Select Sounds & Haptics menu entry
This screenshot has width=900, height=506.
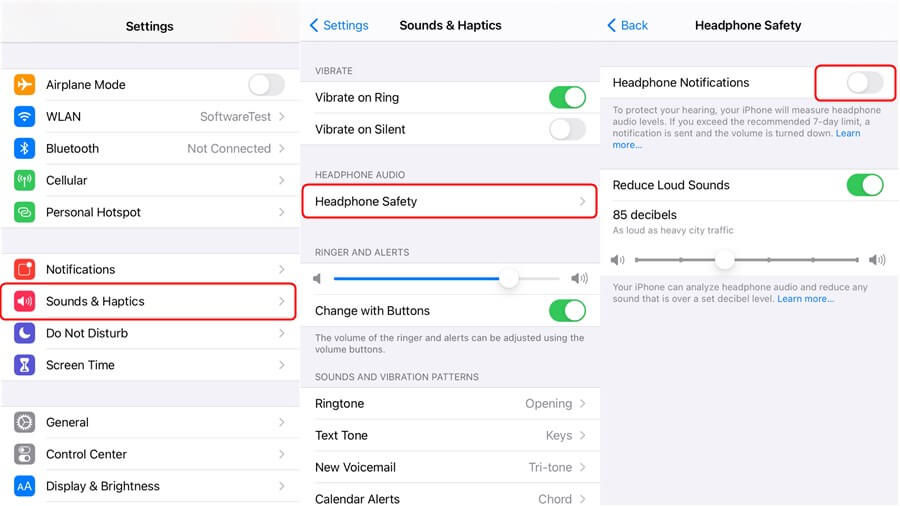[x=149, y=301]
